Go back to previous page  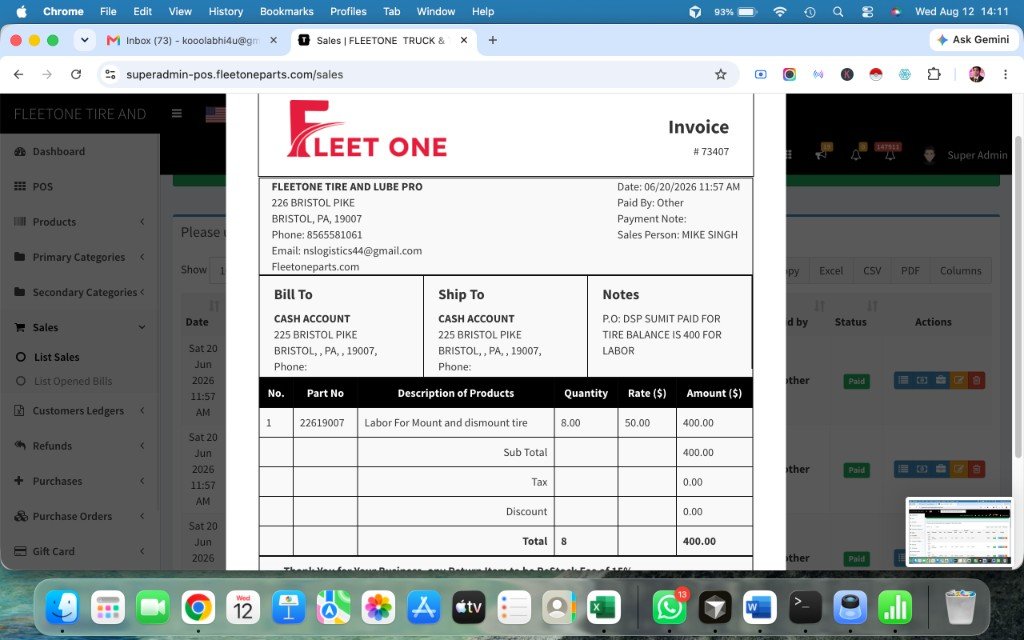click(18, 74)
